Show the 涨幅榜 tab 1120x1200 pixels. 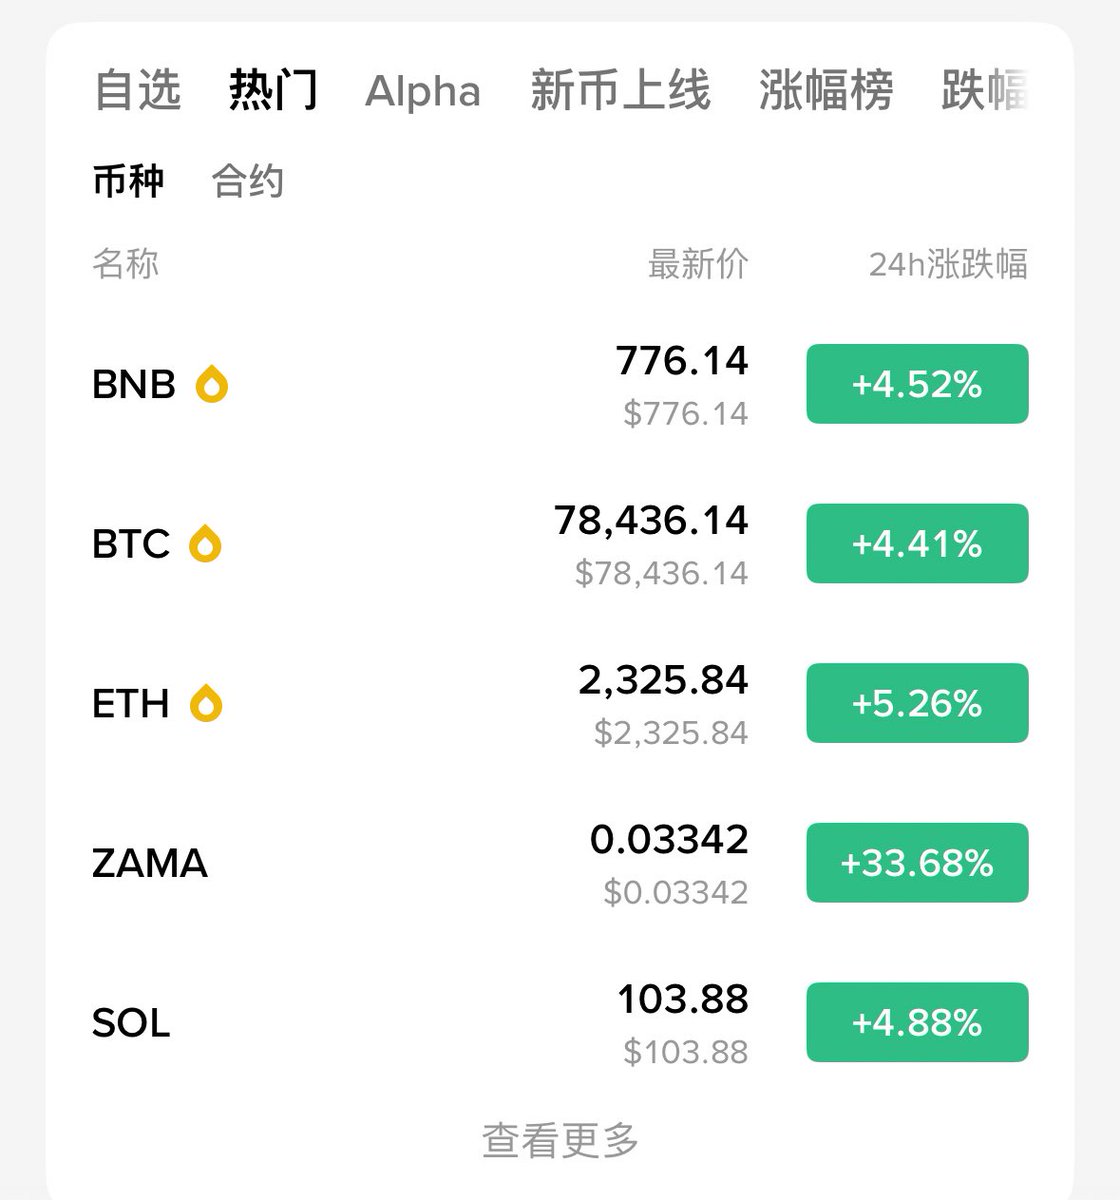(x=825, y=90)
